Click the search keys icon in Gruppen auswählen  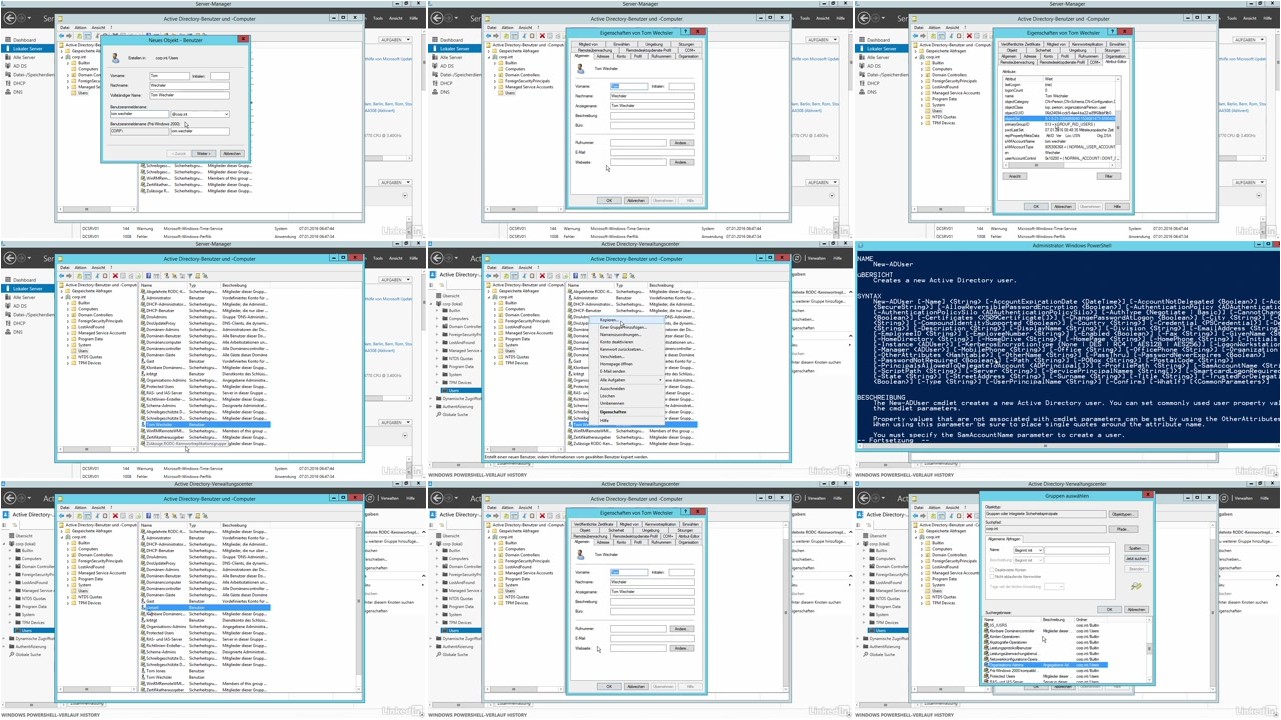point(1136,586)
